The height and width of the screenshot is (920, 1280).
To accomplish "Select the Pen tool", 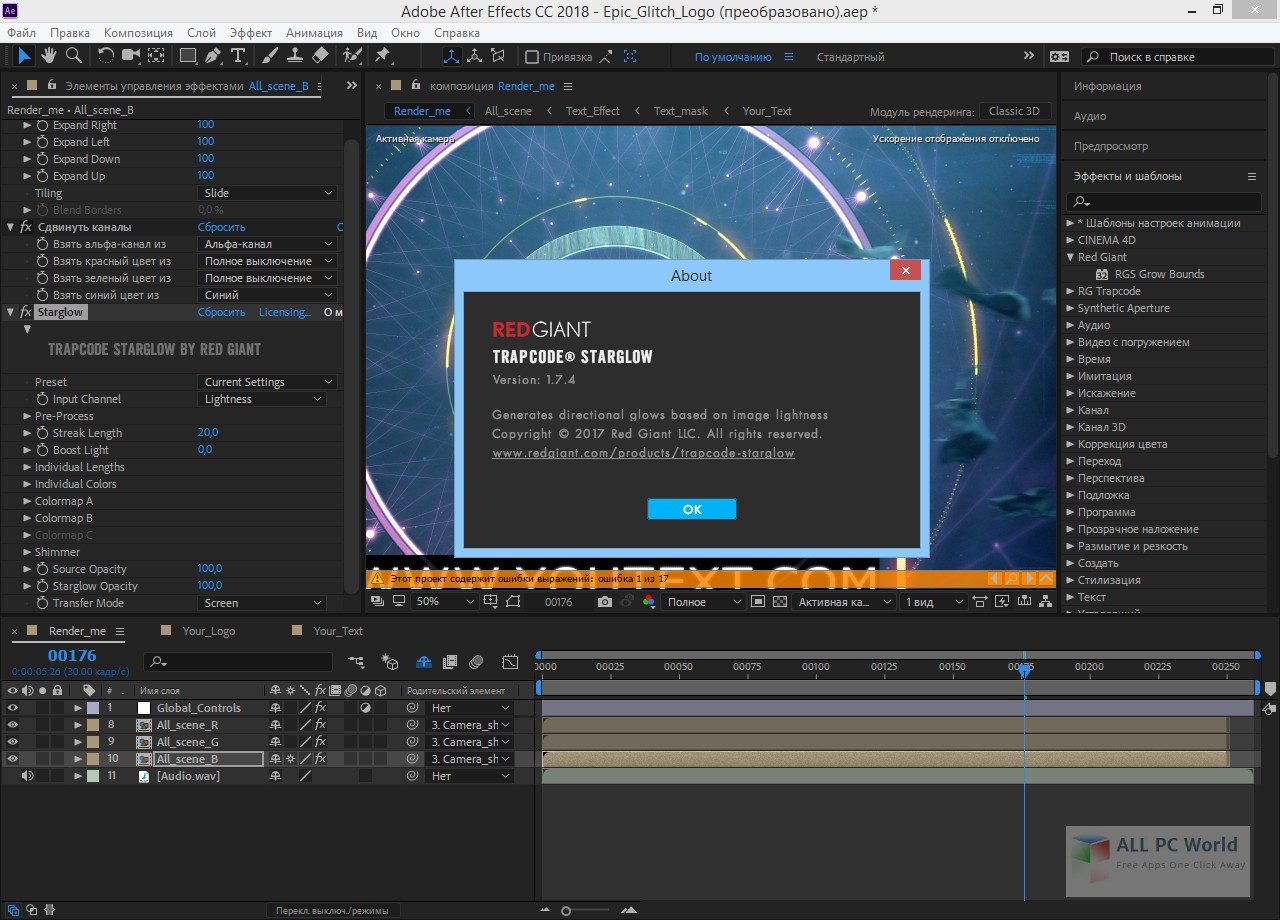I will coord(213,56).
